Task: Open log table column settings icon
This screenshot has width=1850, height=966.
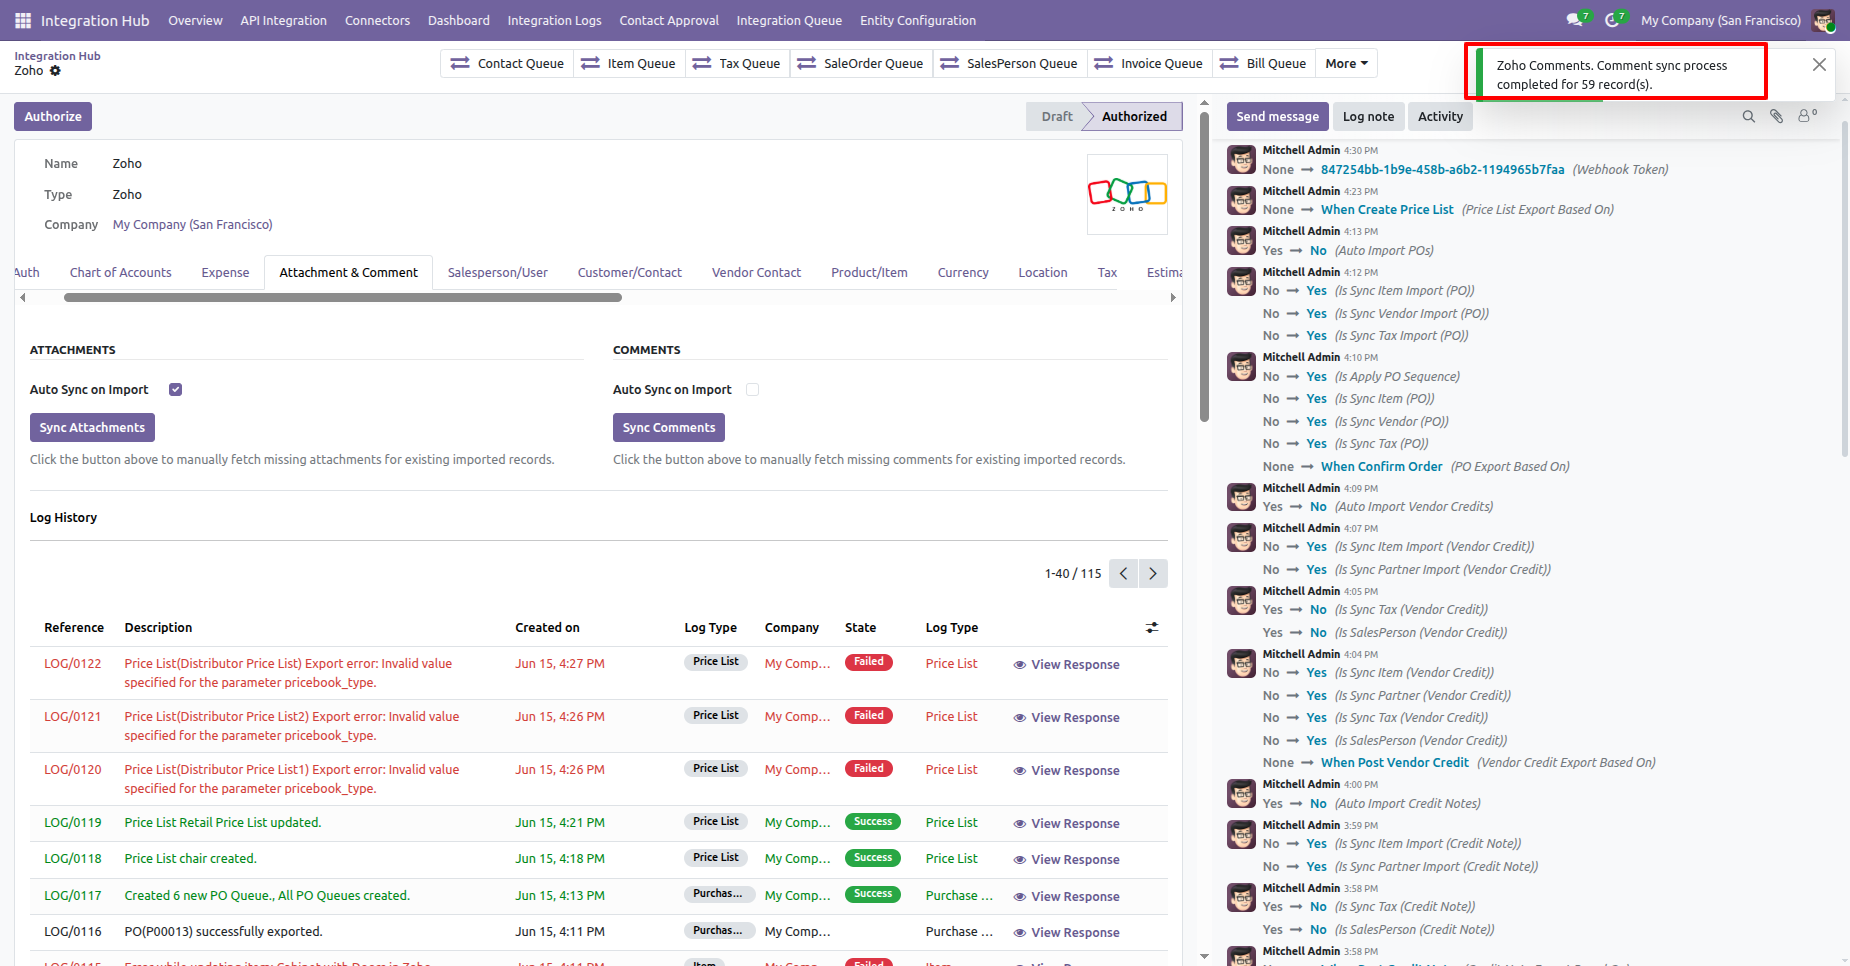Action: 1152,627
